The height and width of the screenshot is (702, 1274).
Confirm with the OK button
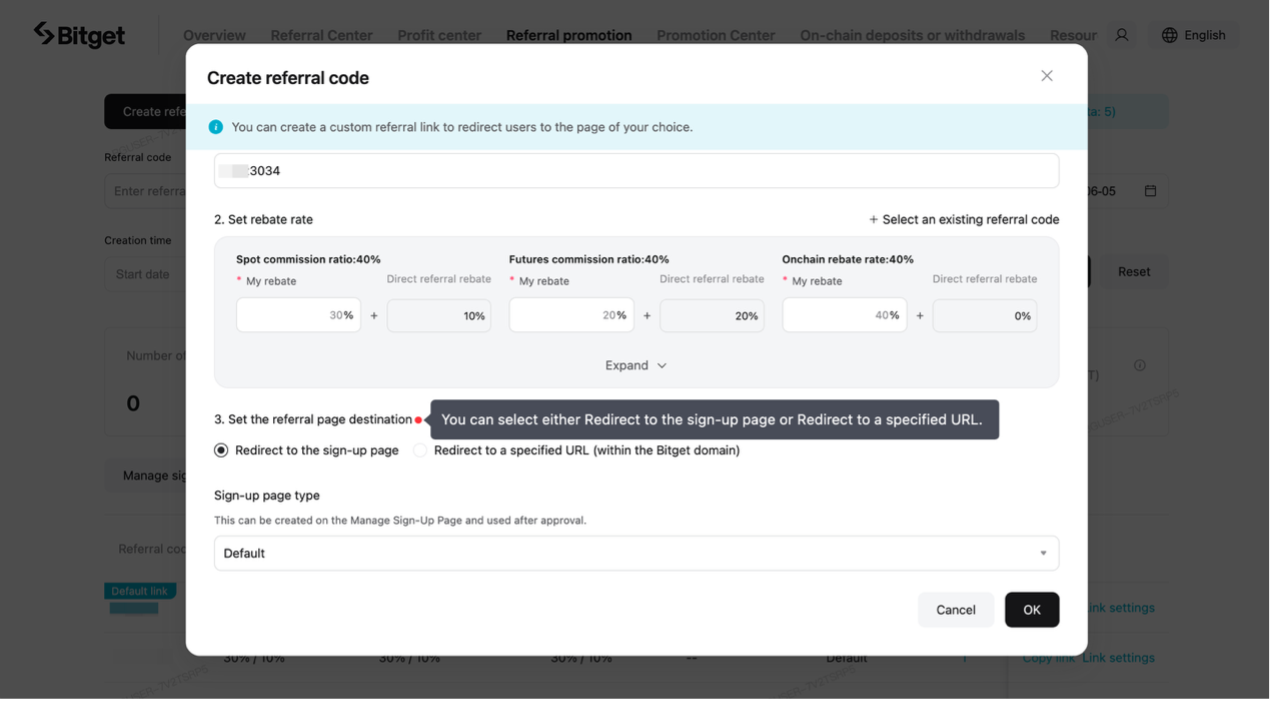(x=1032, y=609)
